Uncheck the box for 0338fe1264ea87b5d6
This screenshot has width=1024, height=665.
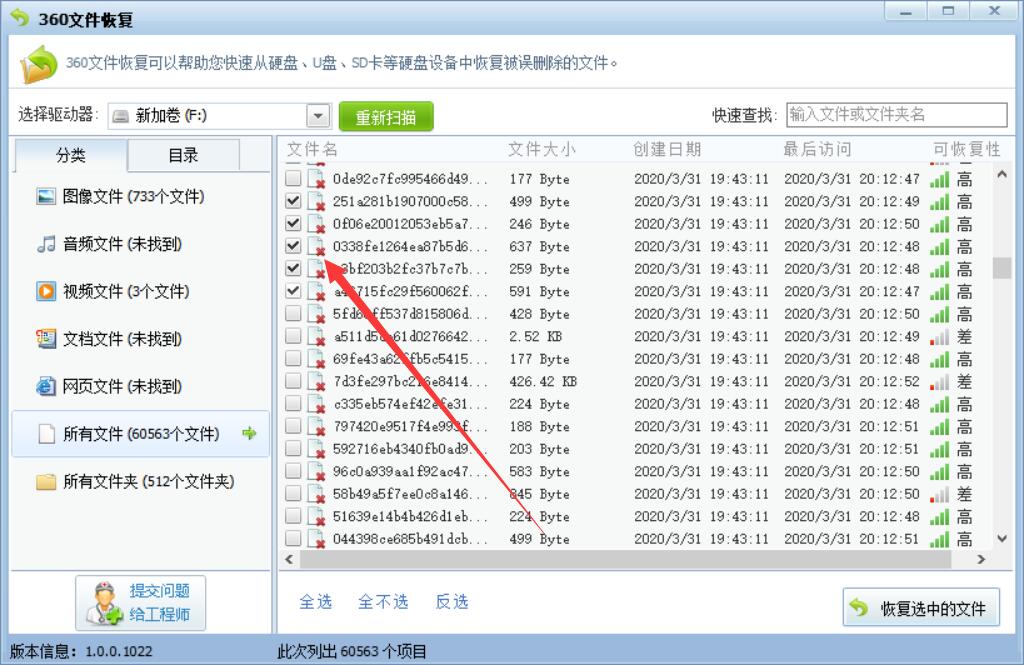[x=293, y=246]
